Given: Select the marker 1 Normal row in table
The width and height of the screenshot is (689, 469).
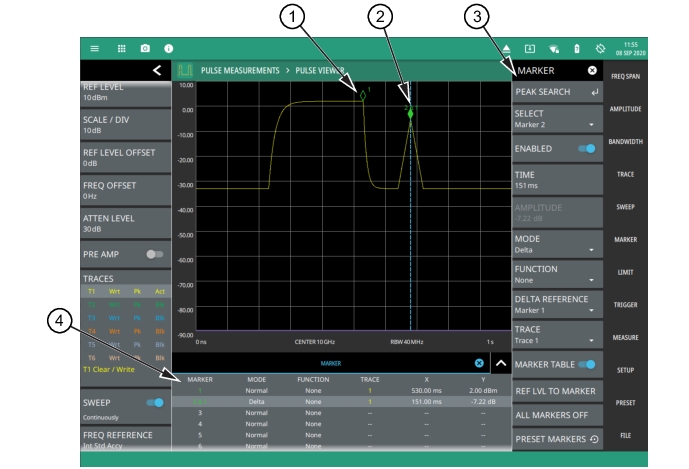Looking at the screenshot, I should click(341, 390).
